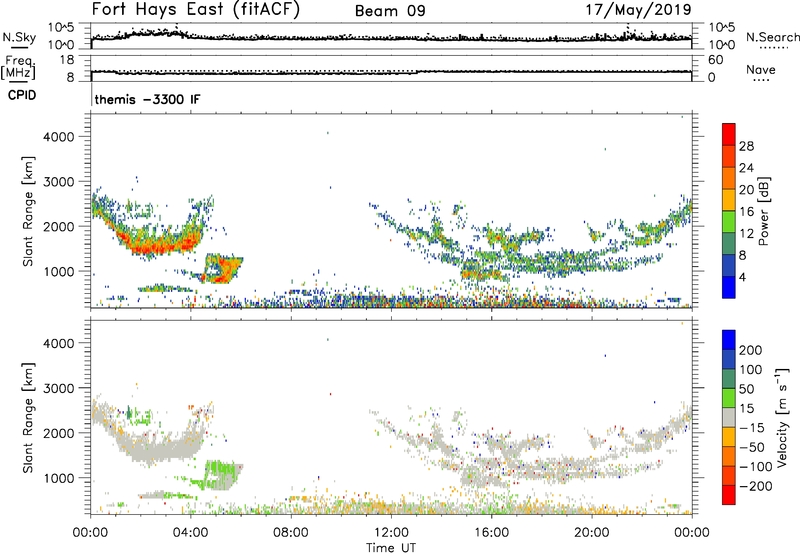The image size is (800, 554).
Task: Click the '50' tick on the velocity colorbar
Action: (746, 389)
